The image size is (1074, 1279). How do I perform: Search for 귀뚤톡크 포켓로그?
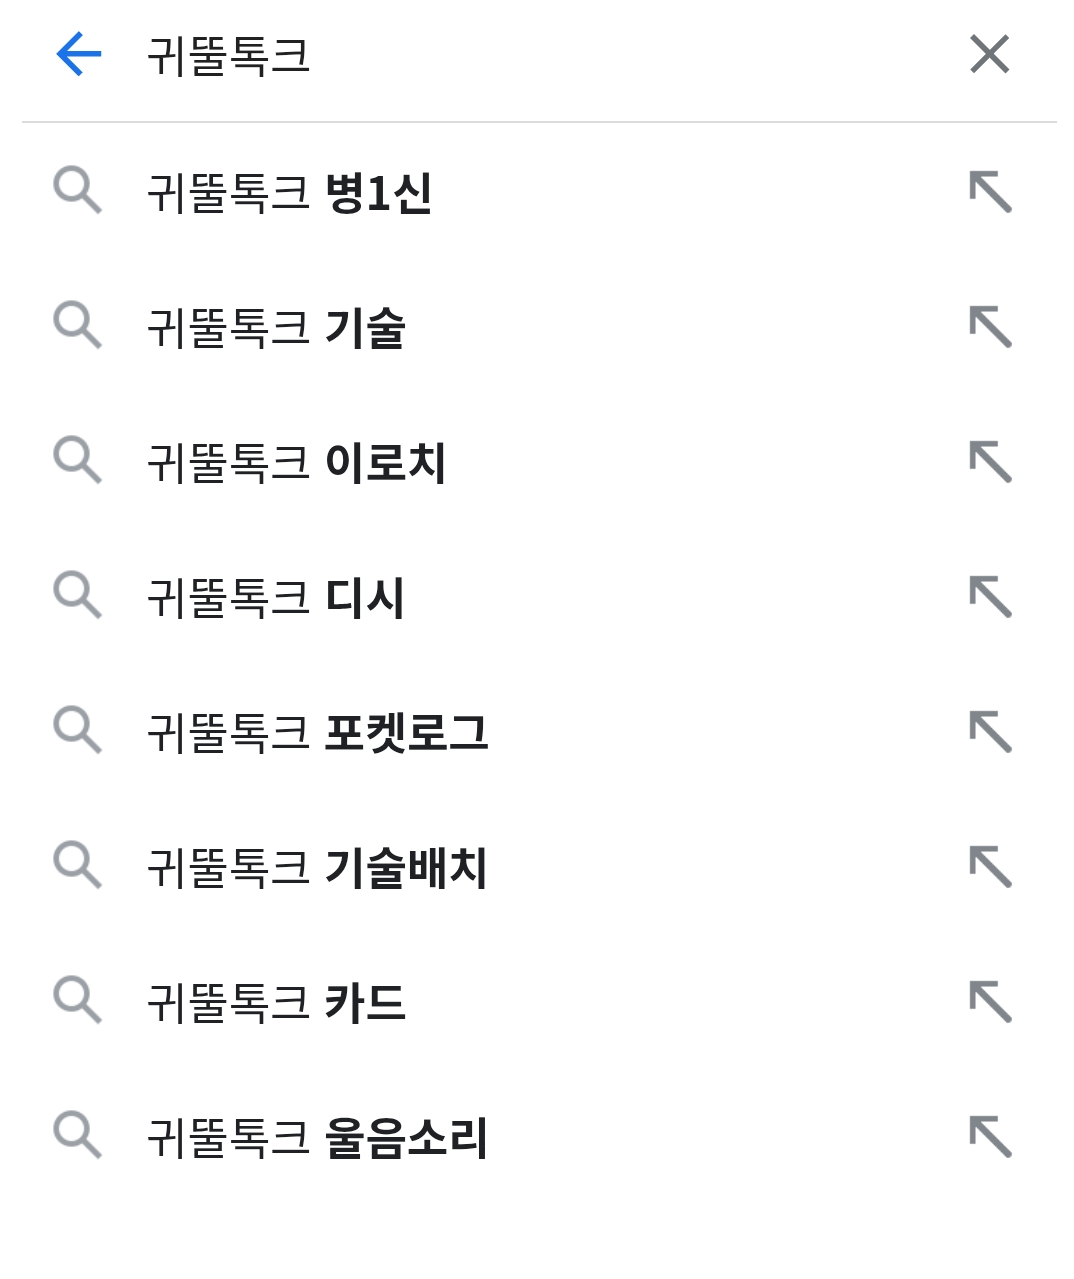tap(317, 732)
